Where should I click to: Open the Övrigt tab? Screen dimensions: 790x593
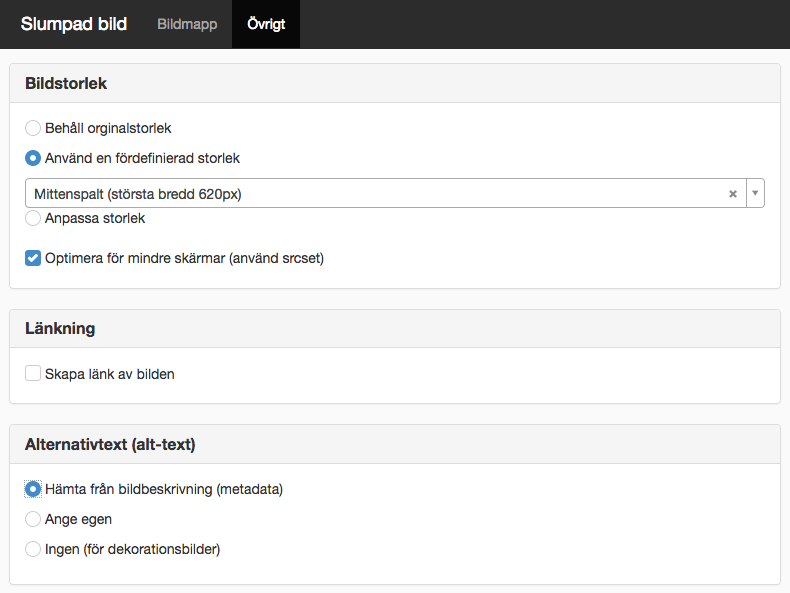[266, 24]
